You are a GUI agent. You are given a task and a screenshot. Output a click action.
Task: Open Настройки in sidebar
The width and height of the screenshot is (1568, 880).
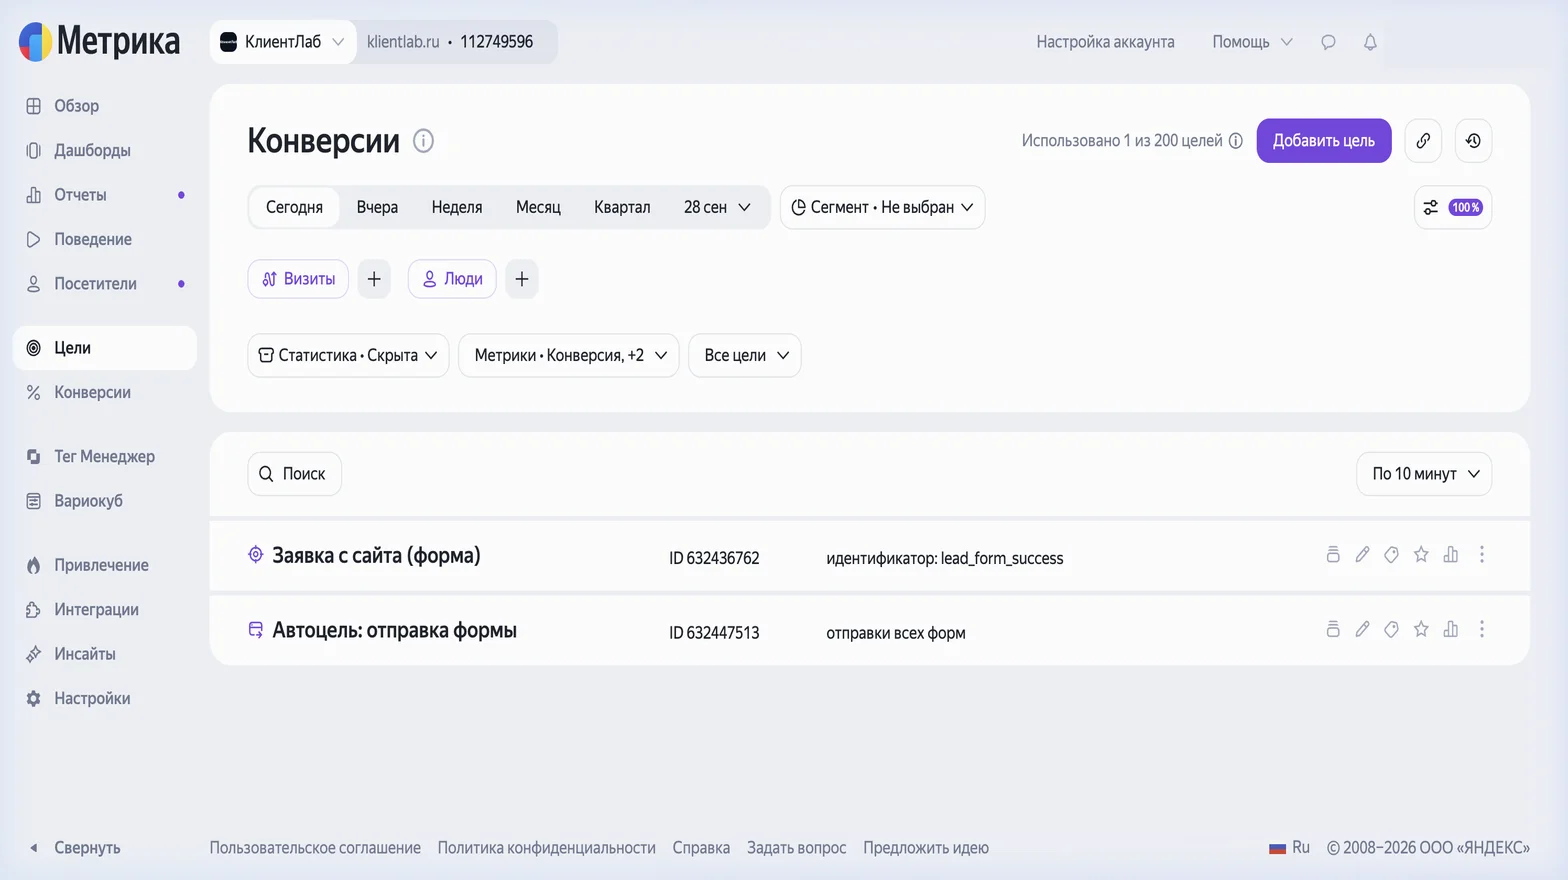(104, 698)
